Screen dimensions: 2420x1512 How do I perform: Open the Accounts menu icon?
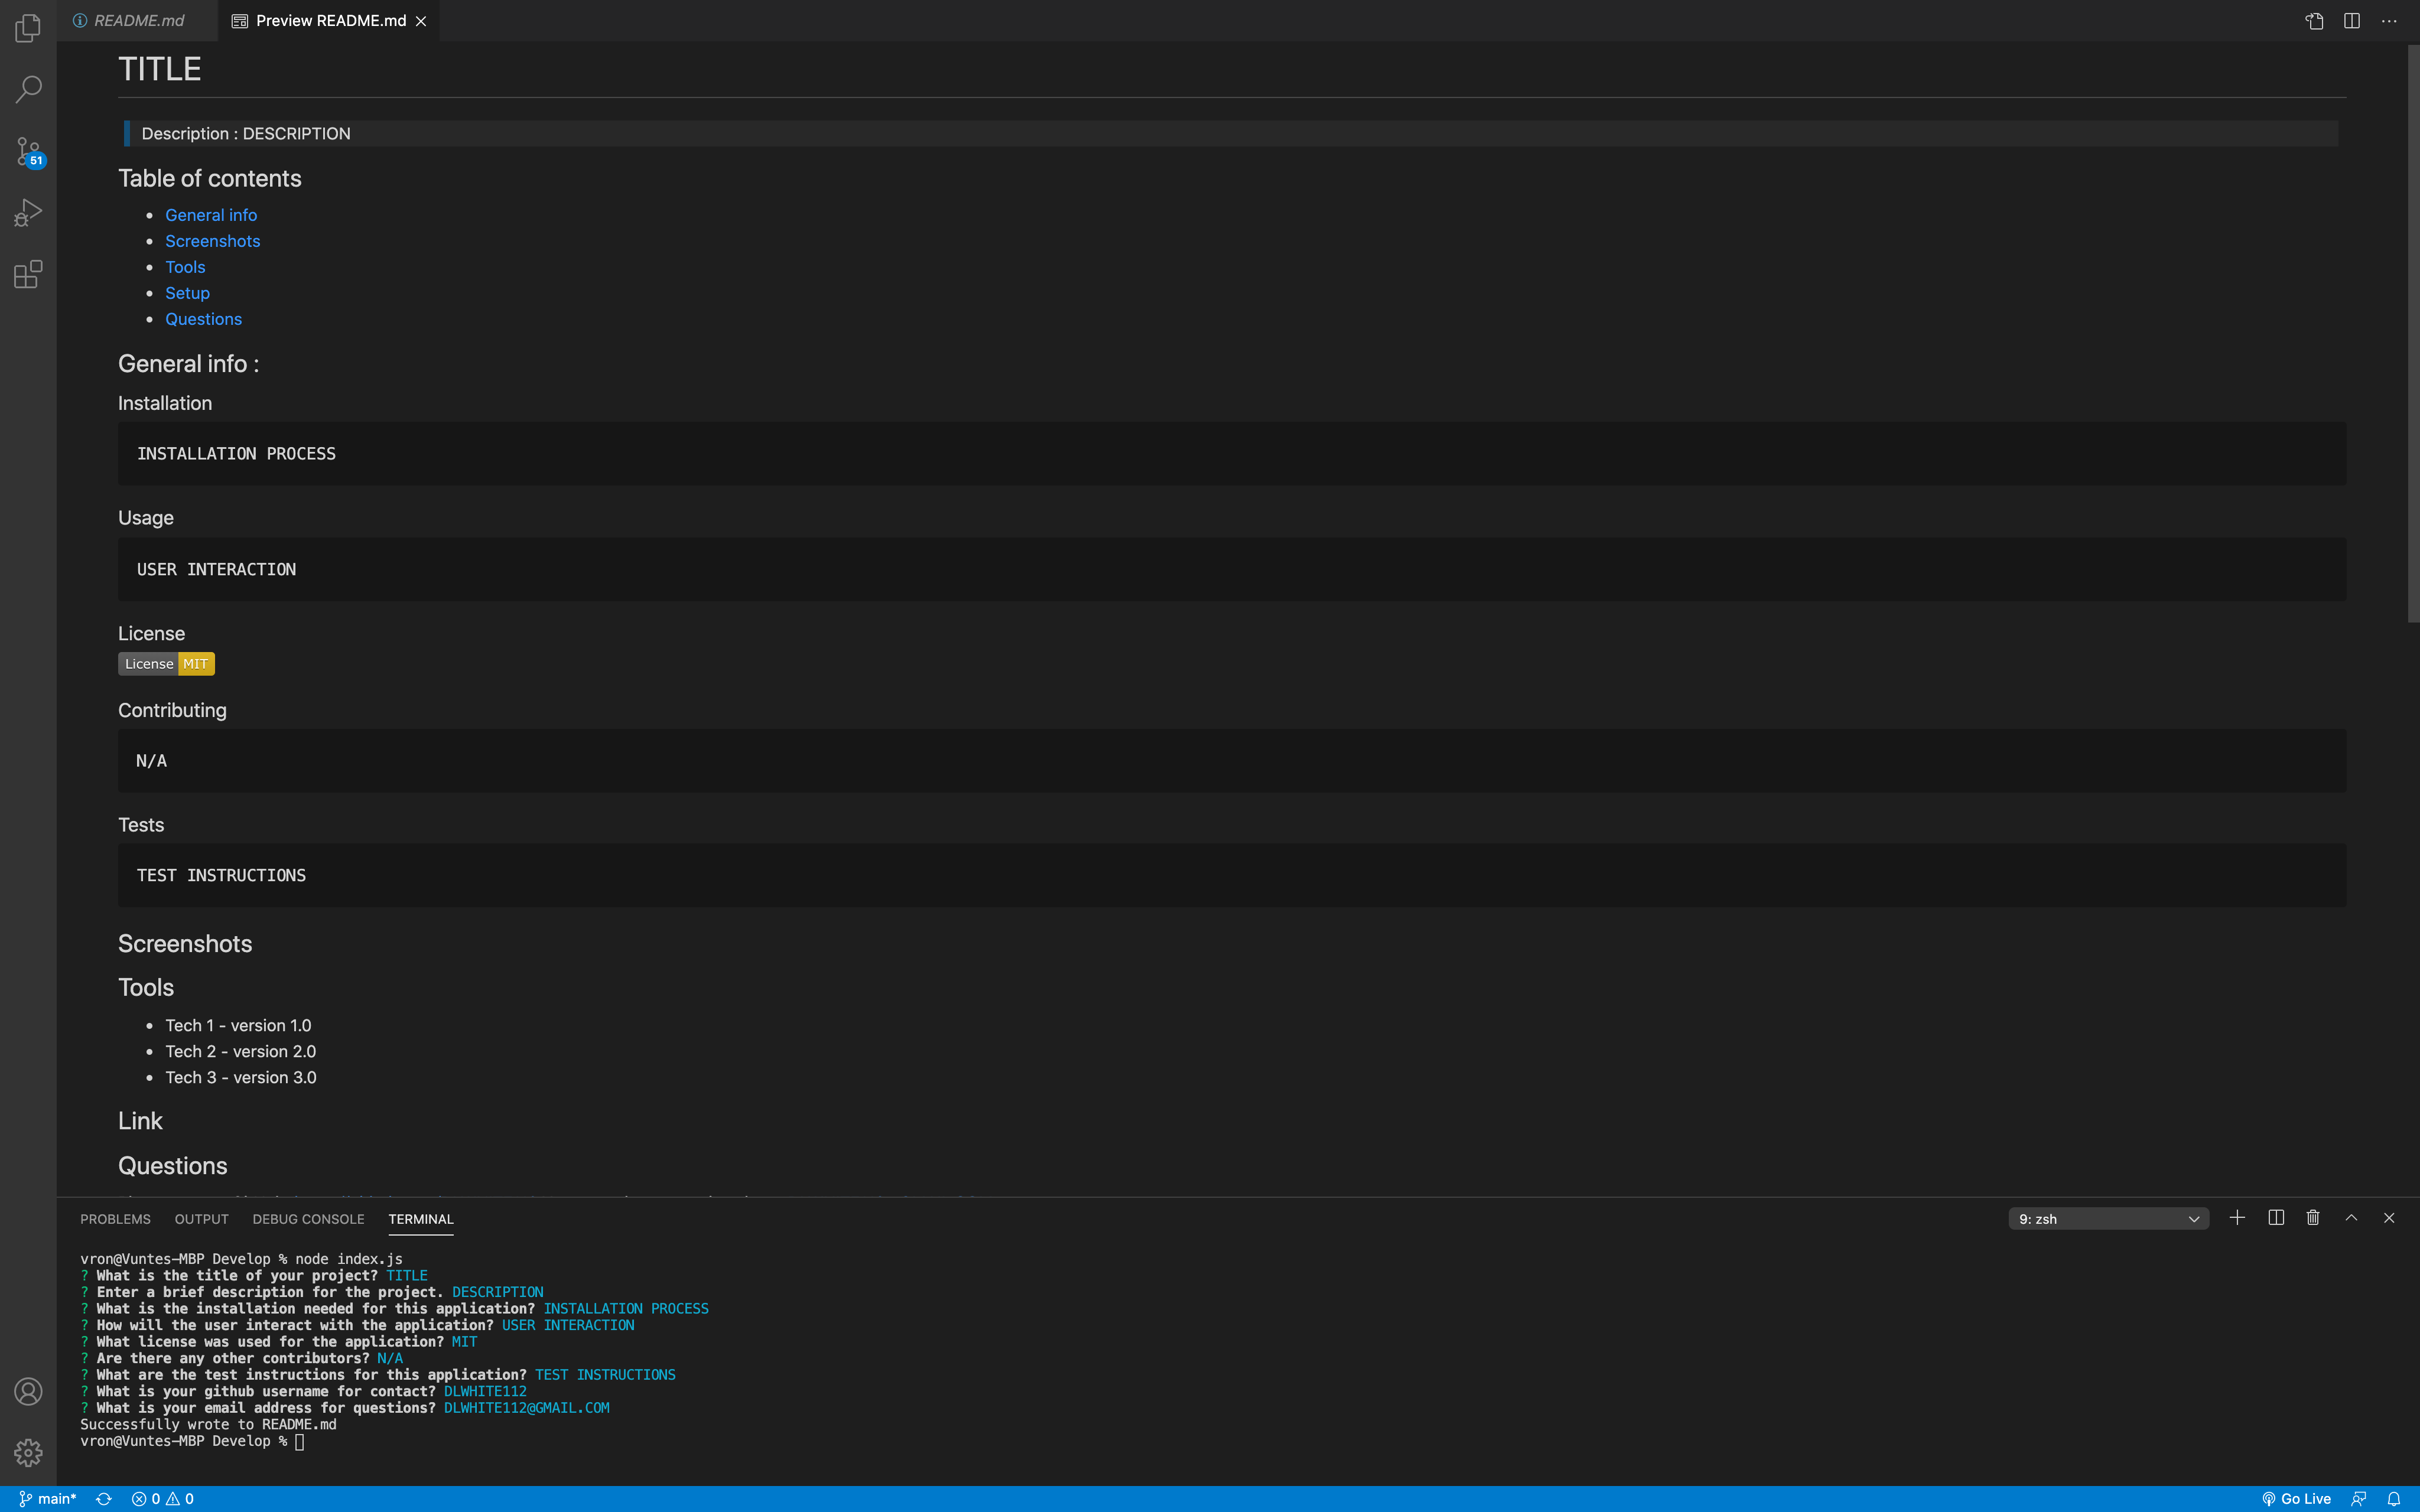[28, 1391]
